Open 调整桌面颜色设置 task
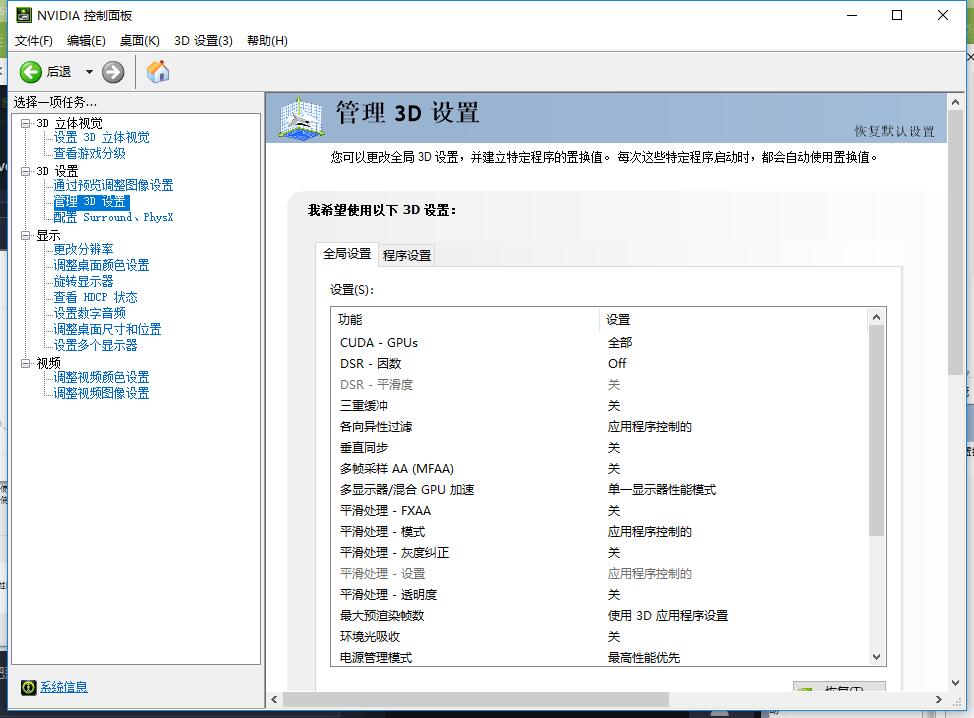The height and width of the screenshot is (718, 974). tap(101, 265)
